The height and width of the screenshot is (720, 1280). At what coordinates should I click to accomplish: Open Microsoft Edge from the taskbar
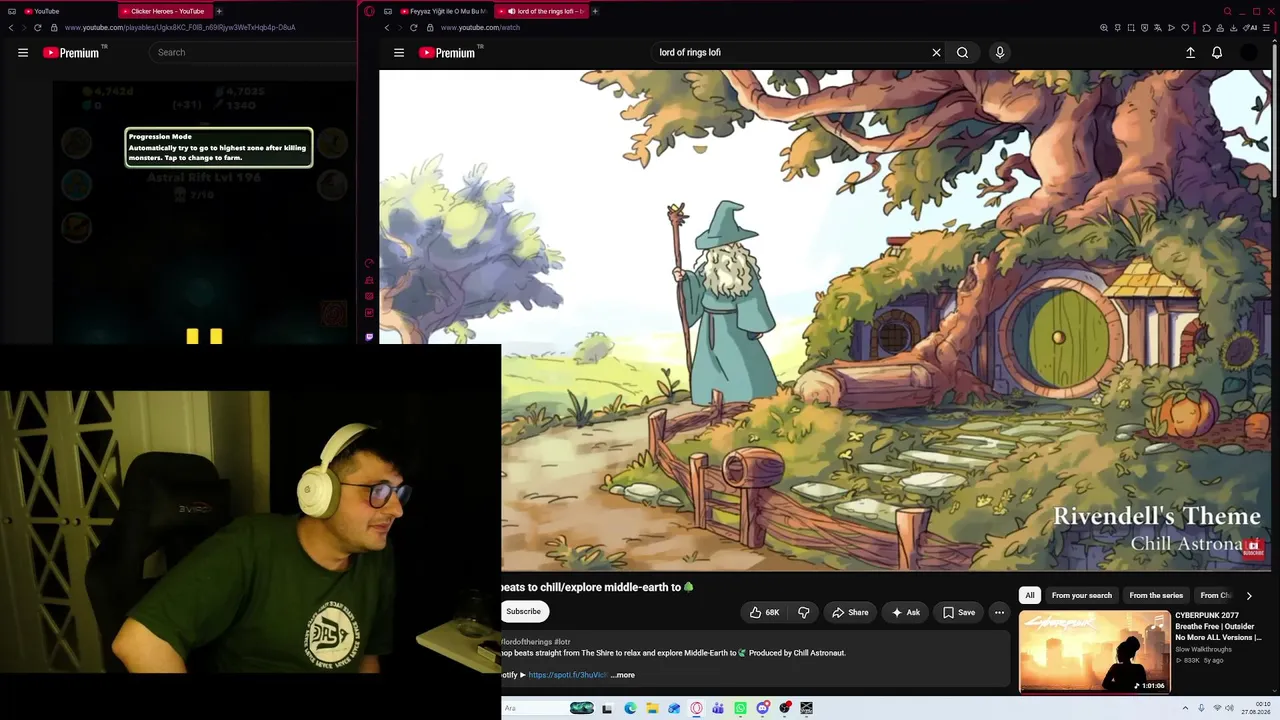(630, 708)
